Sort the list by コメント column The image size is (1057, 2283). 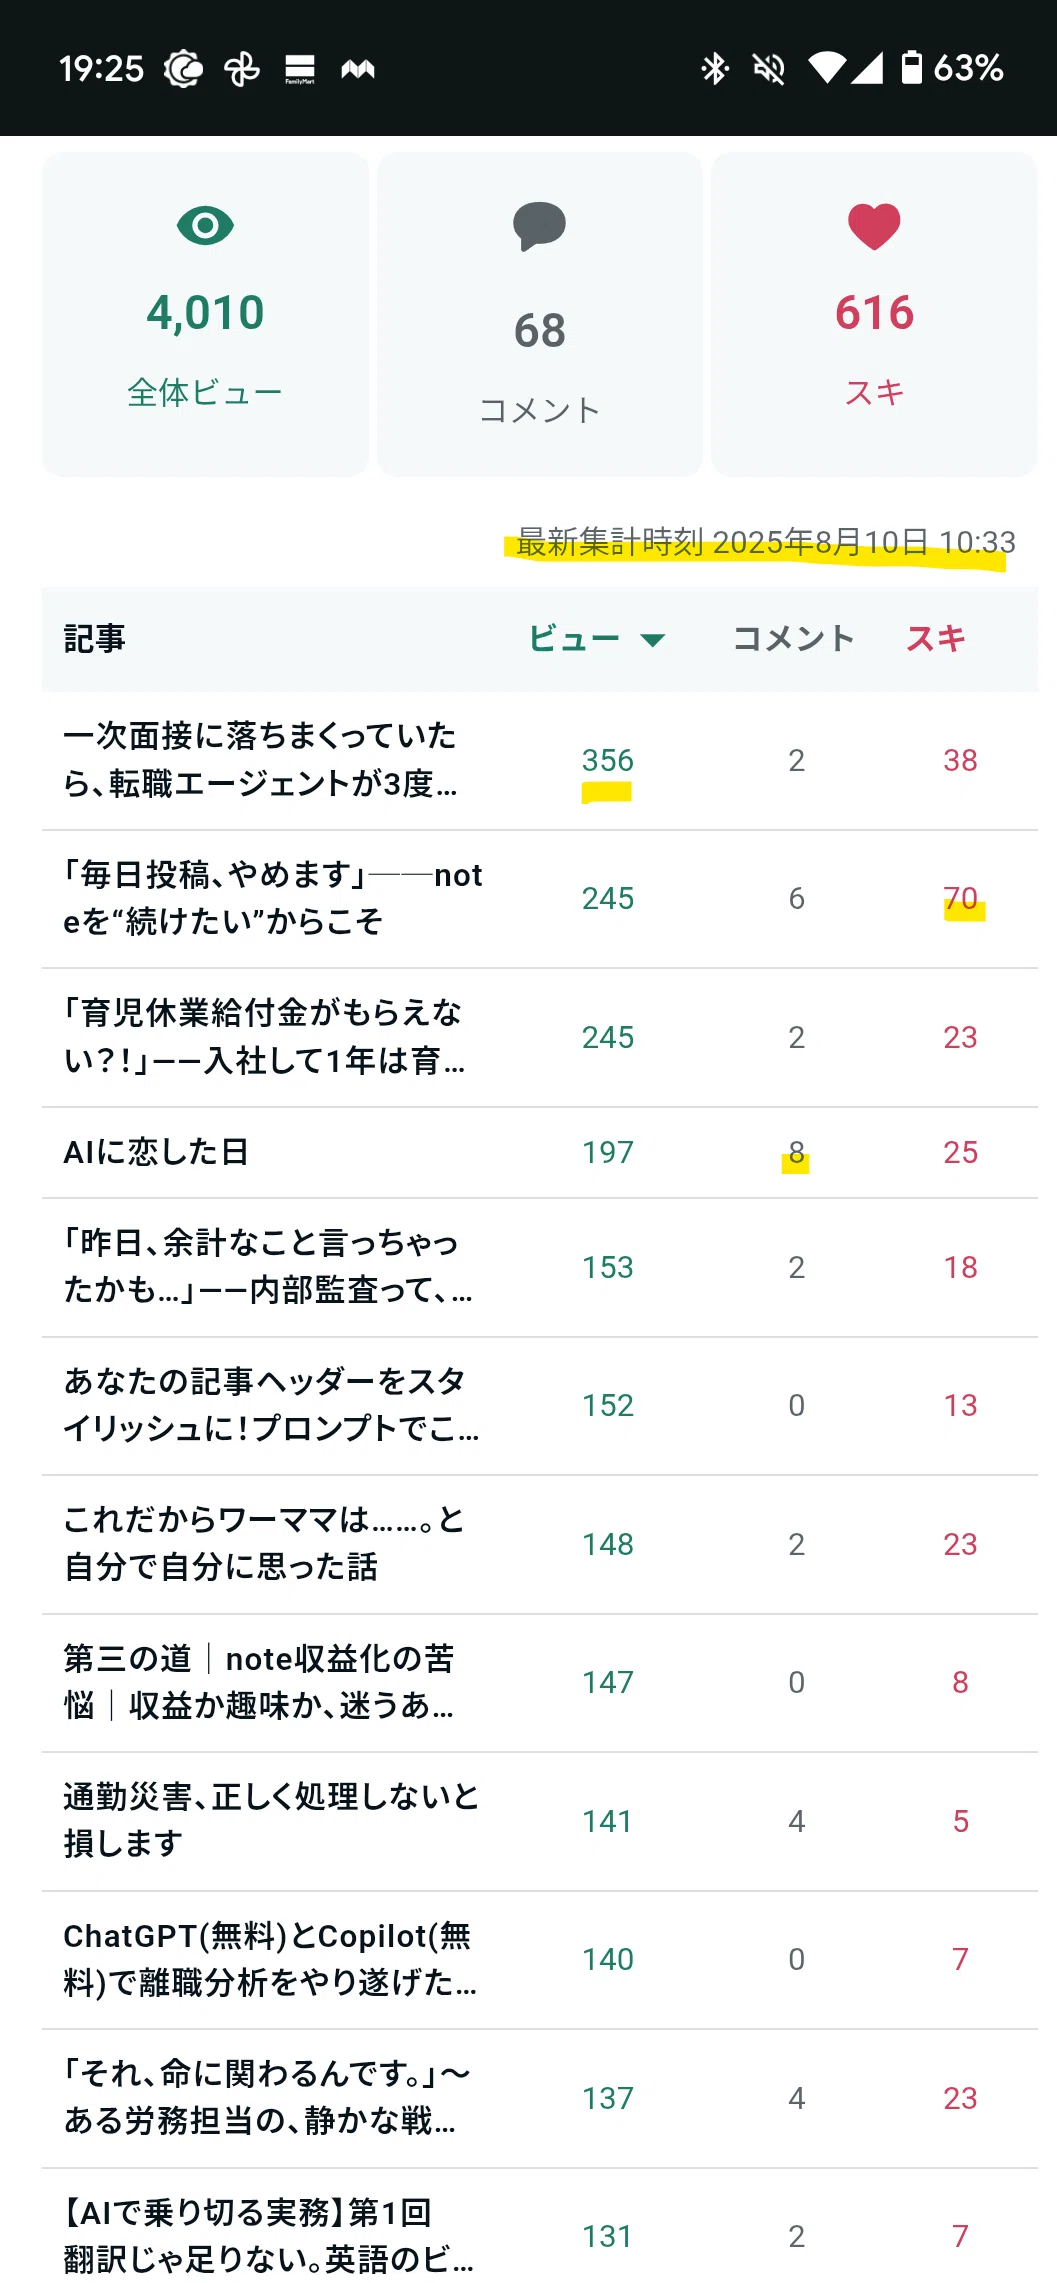(794, 638)
